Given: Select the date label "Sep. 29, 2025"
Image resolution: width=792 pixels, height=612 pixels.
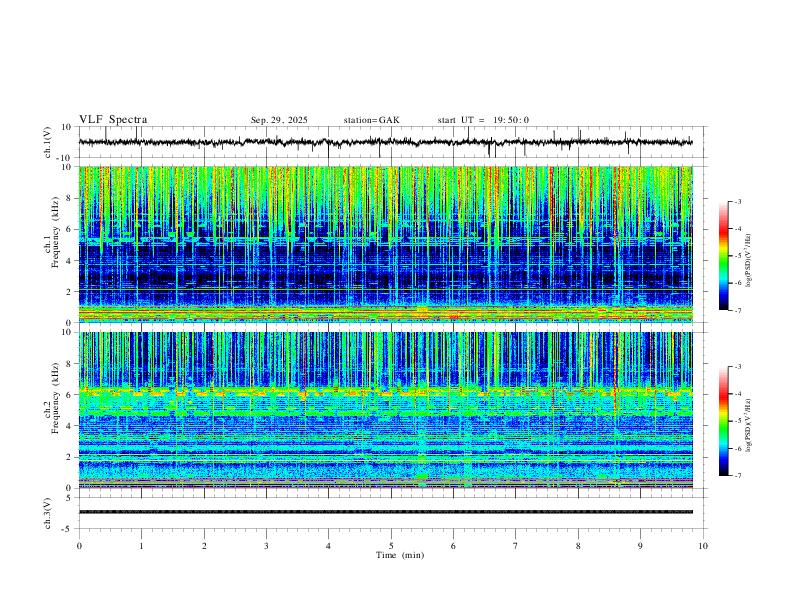Looking at the screenshot, I should [x=279, y=120].
